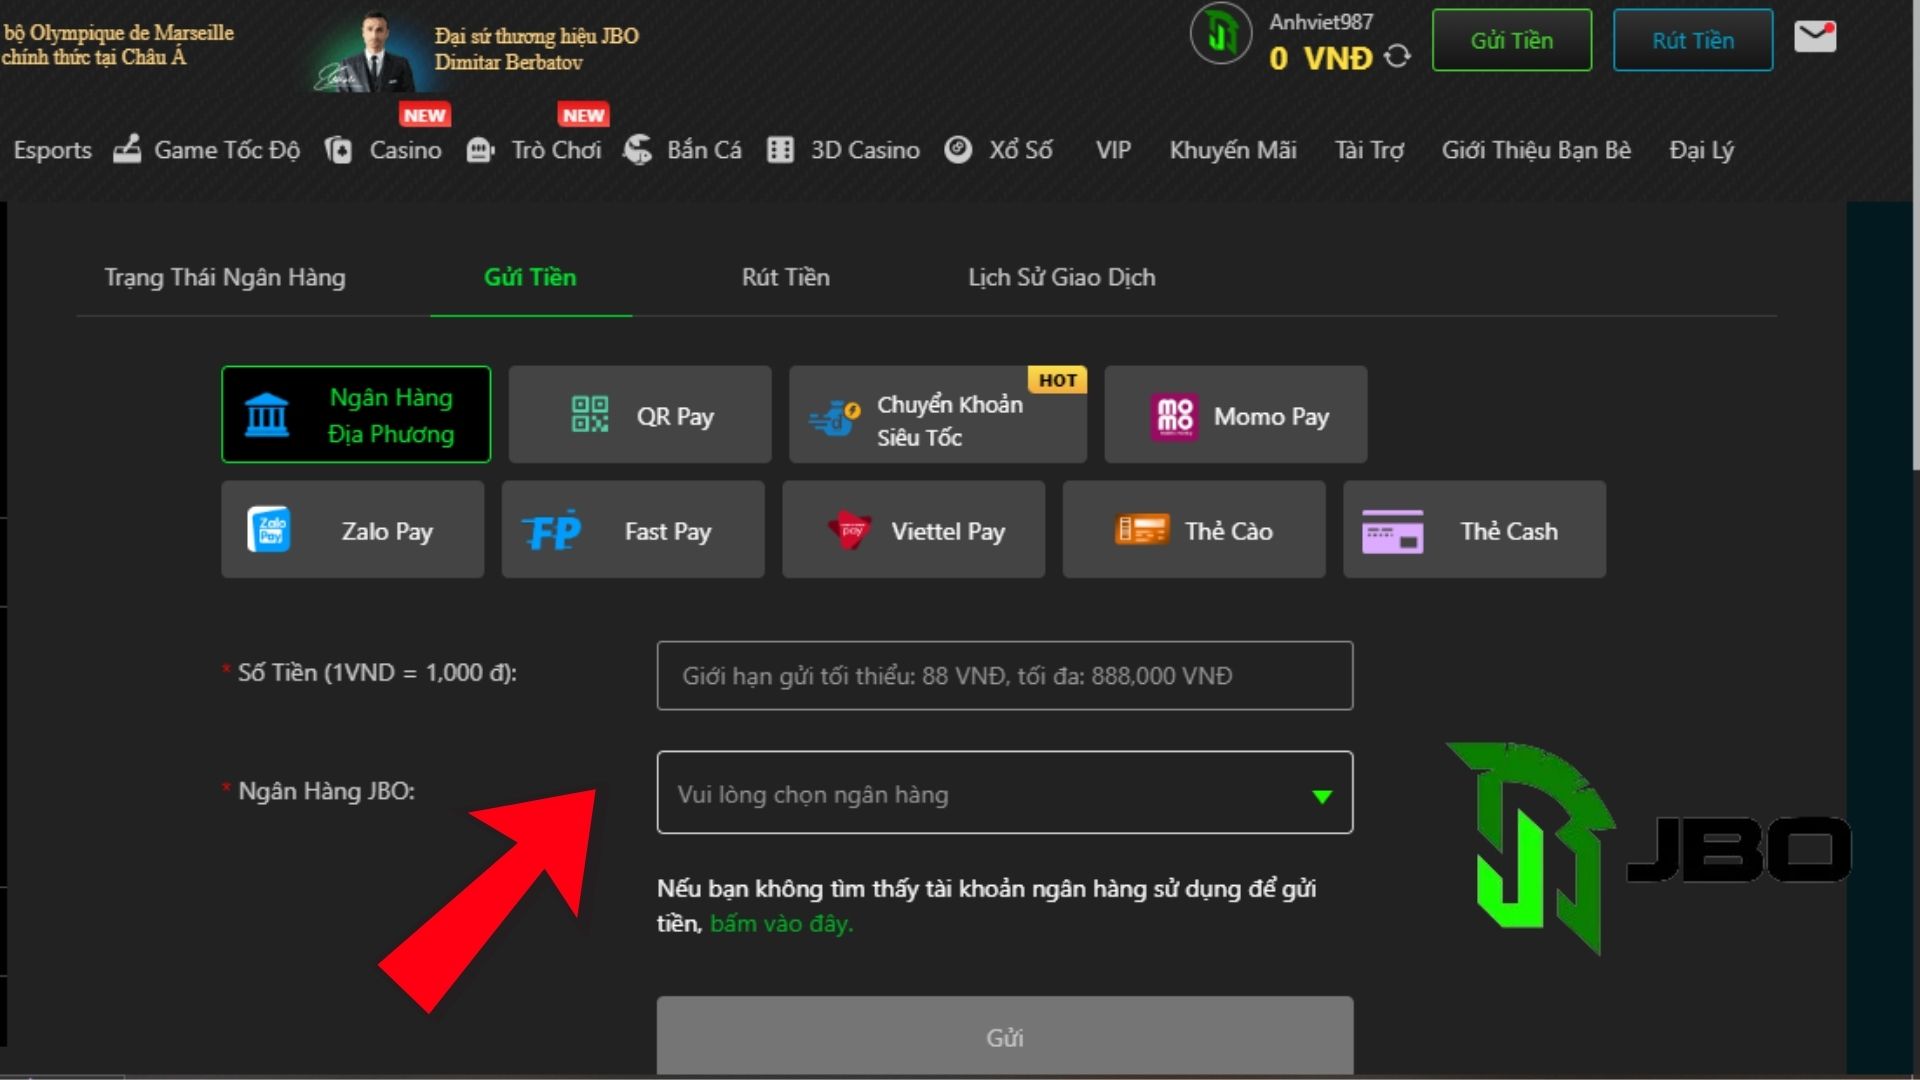Open Lịch Sử Giao Dịch tab

[1062, 277]
